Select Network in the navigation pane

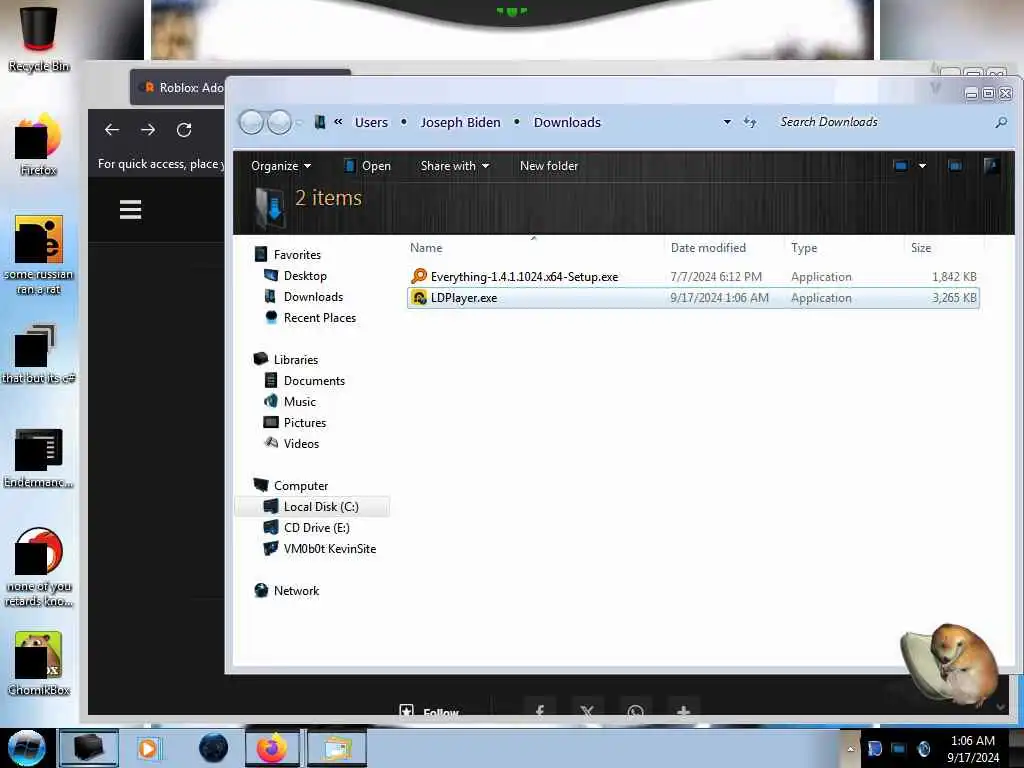[x=296, y=590]
